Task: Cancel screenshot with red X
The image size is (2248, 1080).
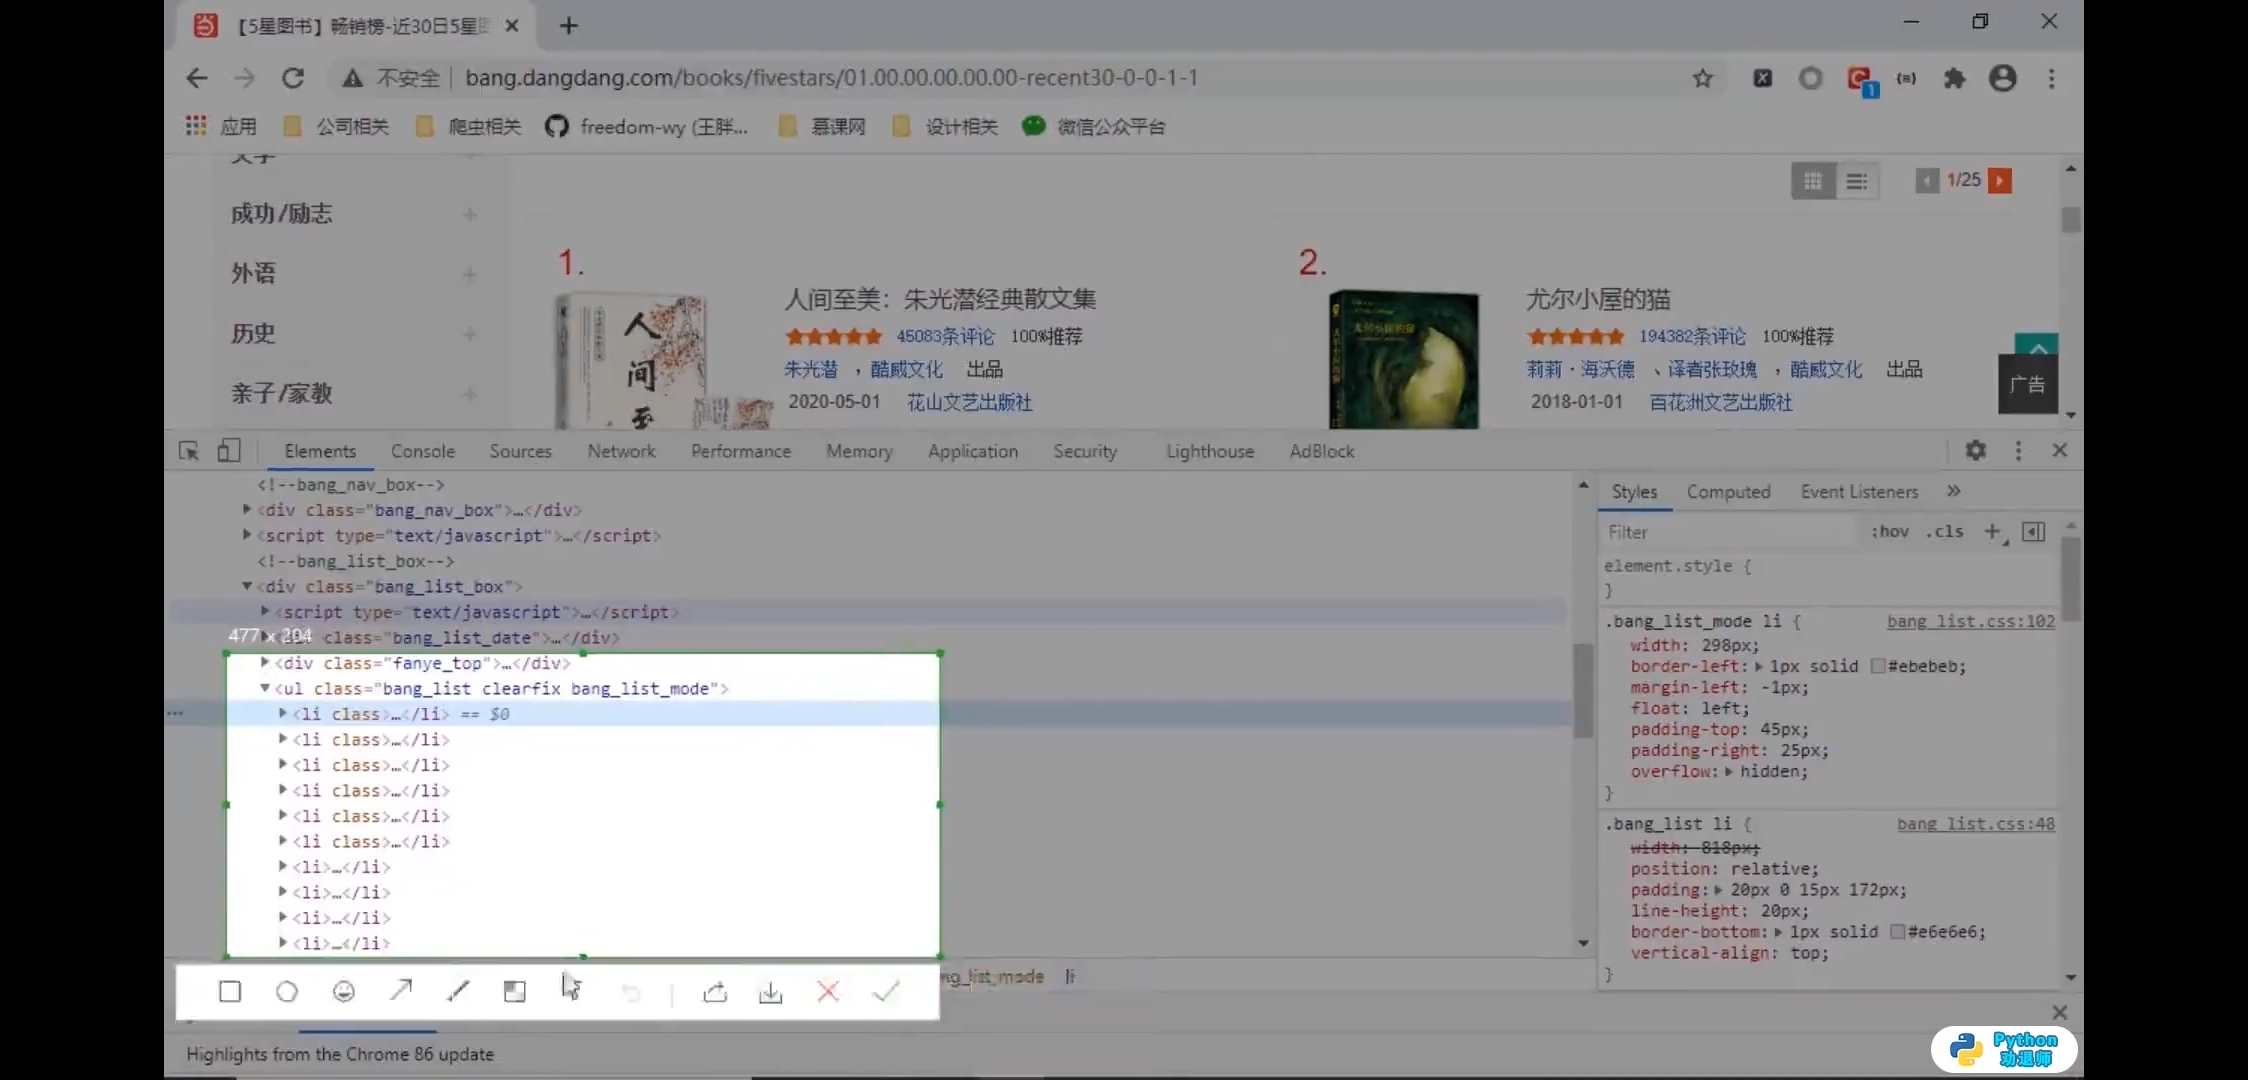Action: [x=828, y=991]
